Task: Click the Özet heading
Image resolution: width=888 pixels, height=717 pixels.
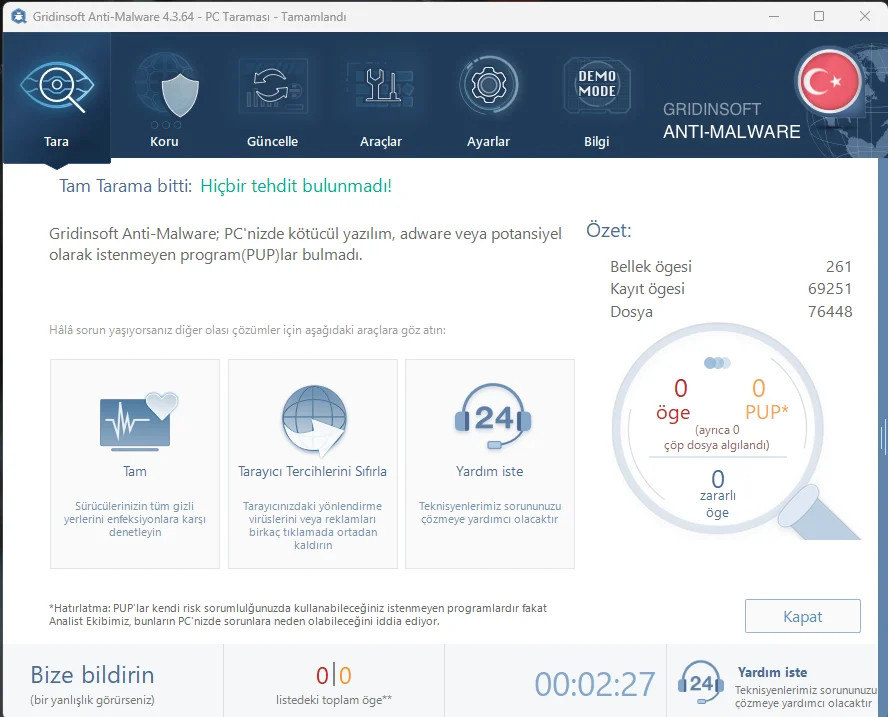Action: point(608,230)
